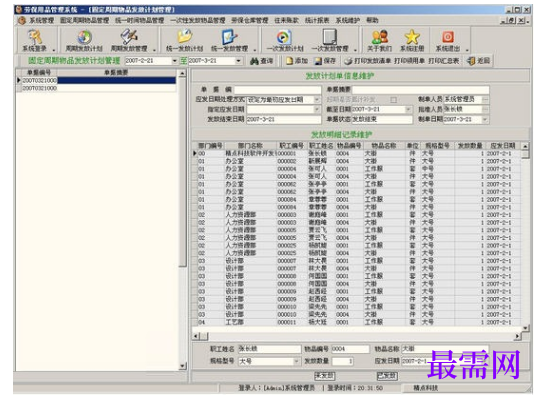Click the 保存 save button
Screen dimensions: 539x396
[325, 61]
